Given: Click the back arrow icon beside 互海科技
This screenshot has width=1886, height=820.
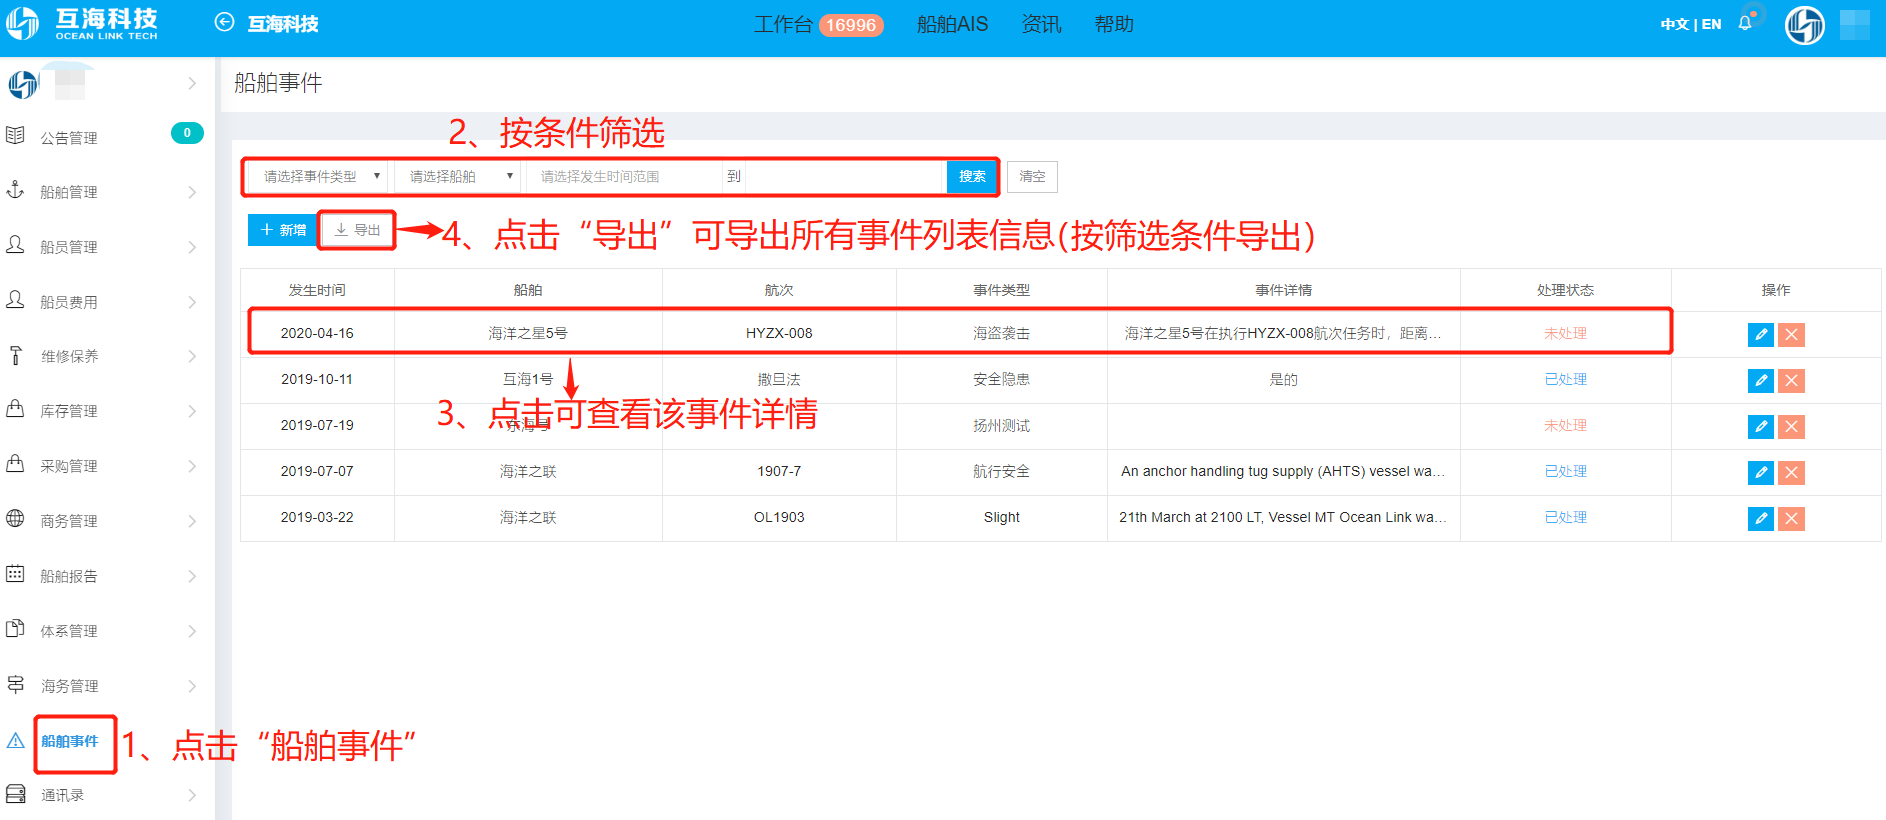Looking at the screenshot, I should point(225,23).
